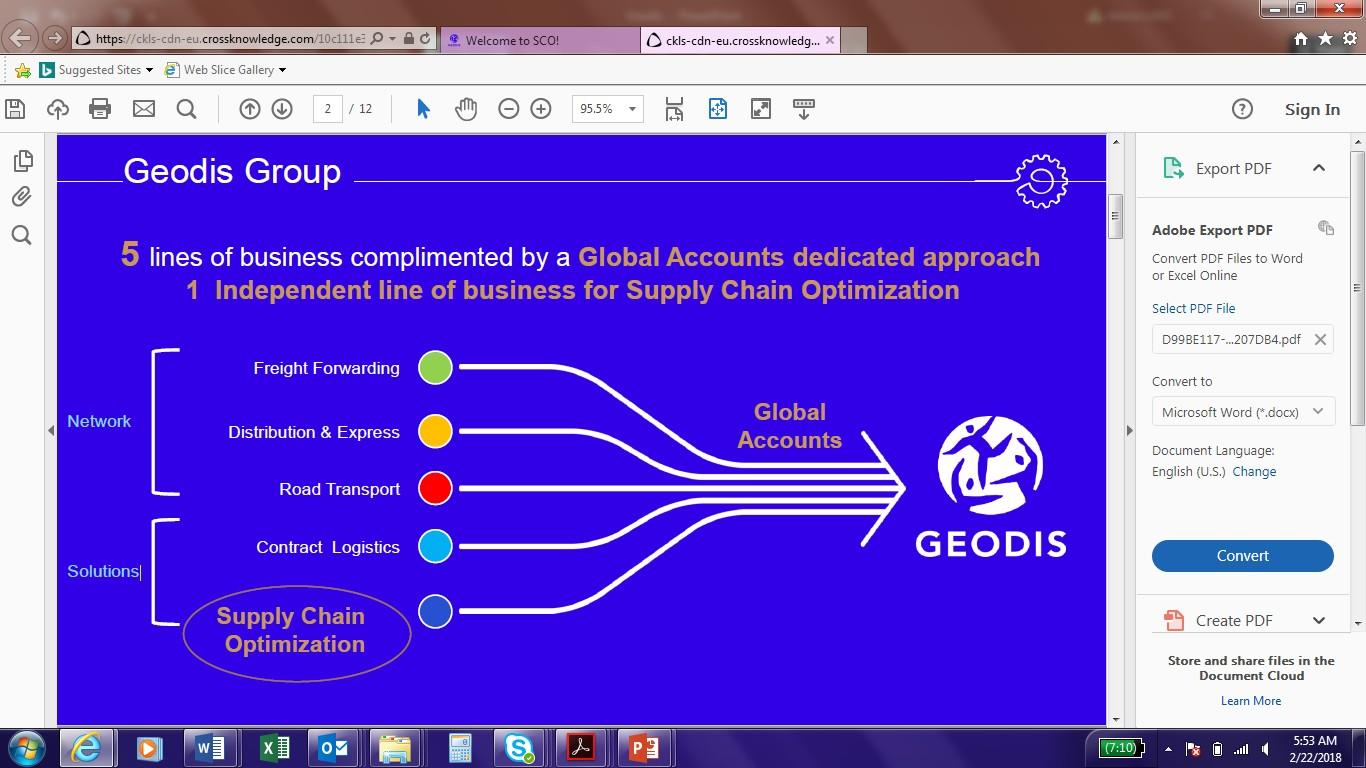Click the page number field

pos(327,109)
